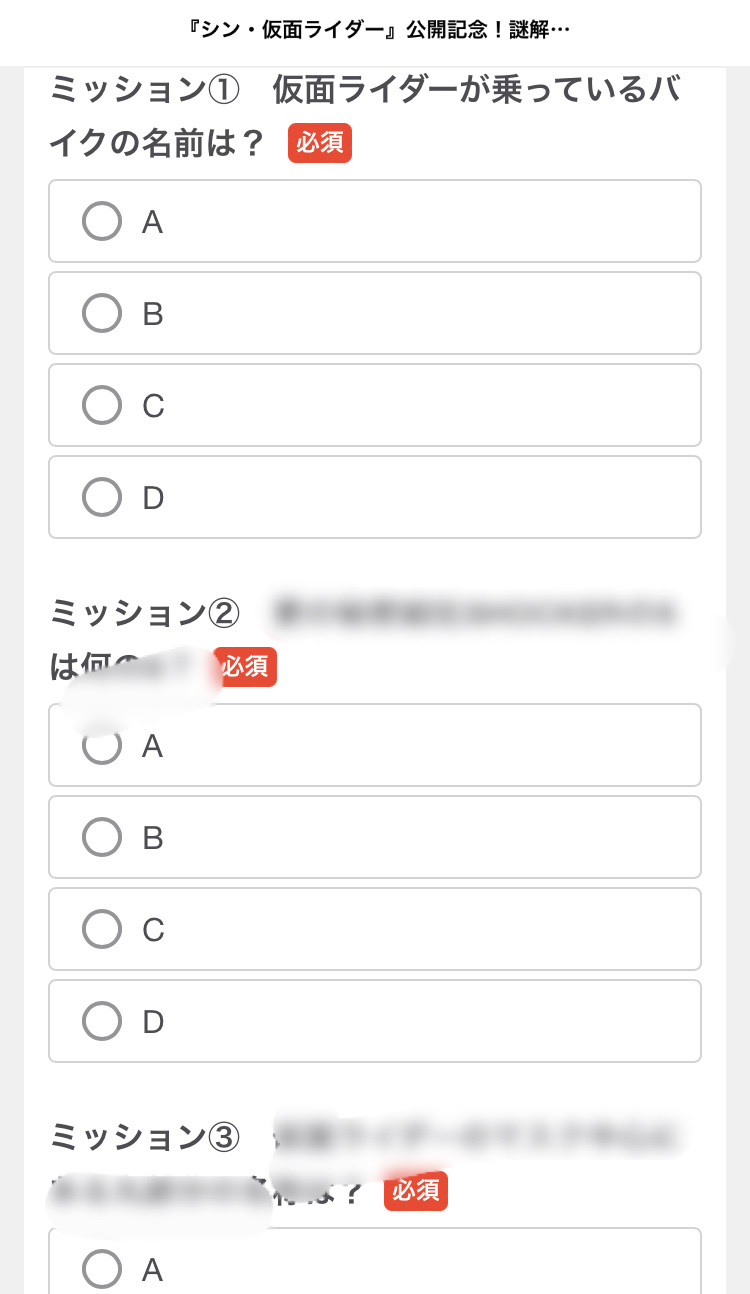This screenshot has width=750, height=1294.
Task: Click the letter C label in Mission 1
Action: coord(153,406)
